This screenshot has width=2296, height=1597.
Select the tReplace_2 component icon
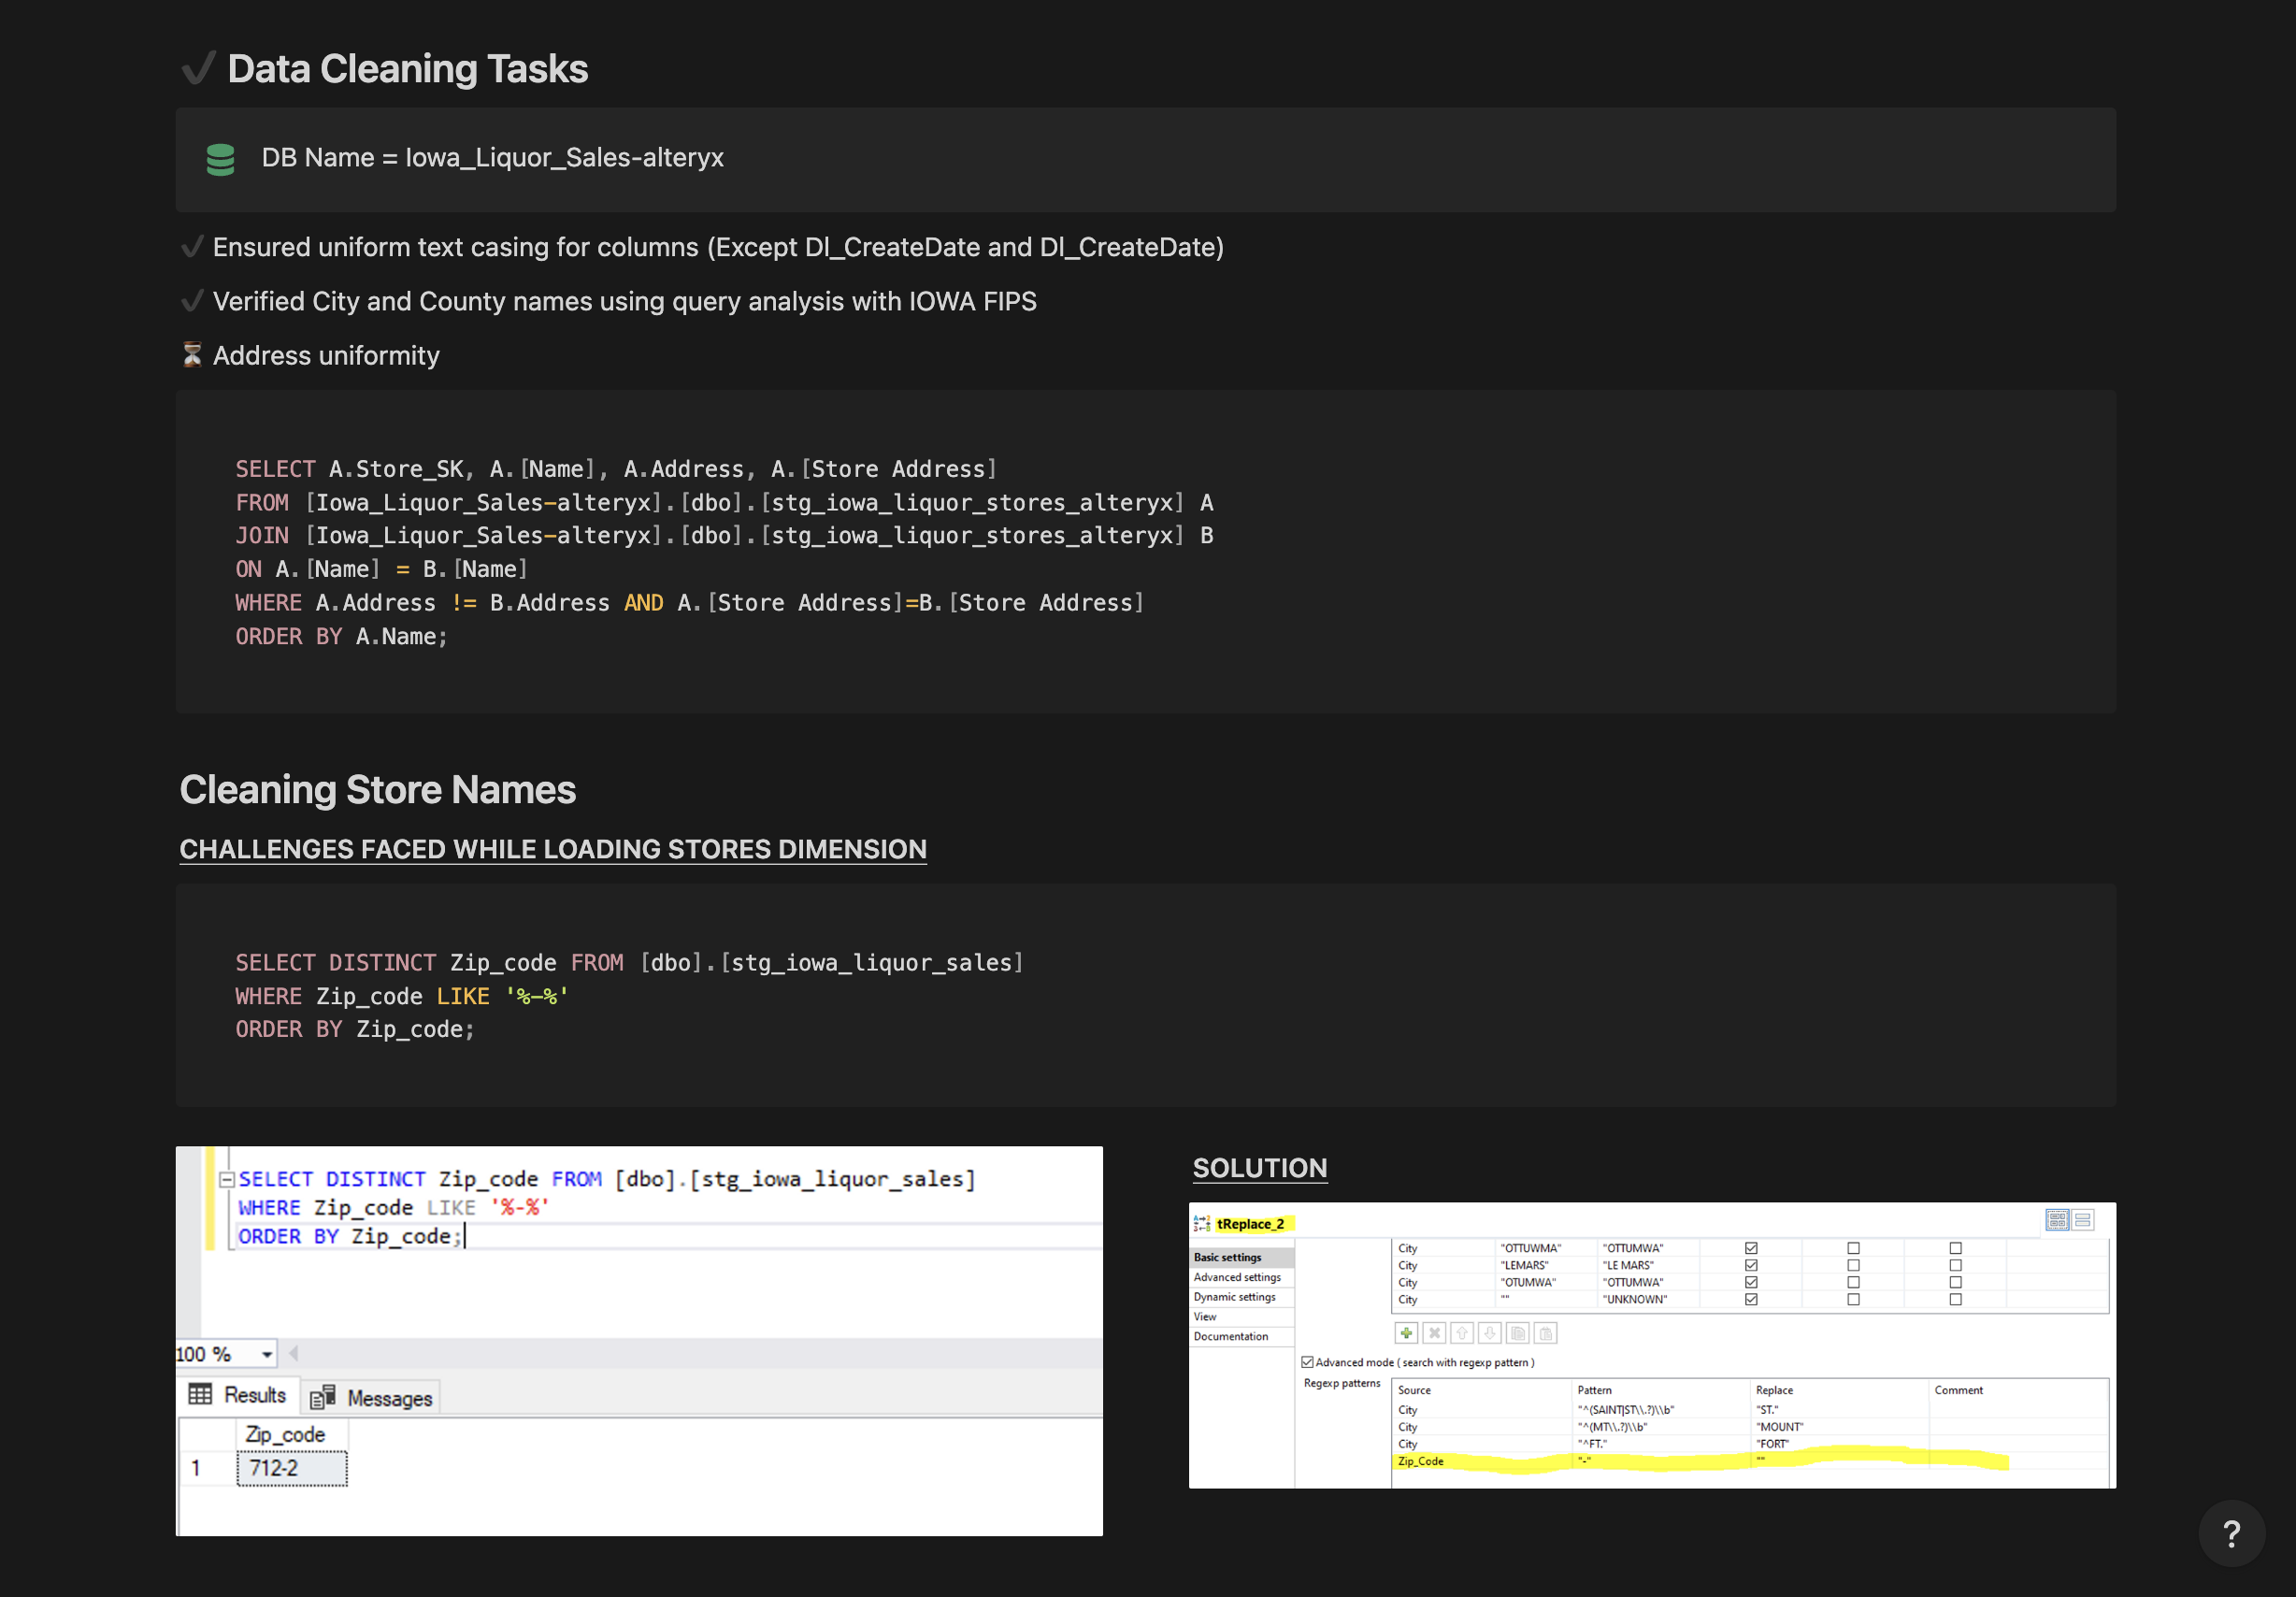[1202, 1223]
